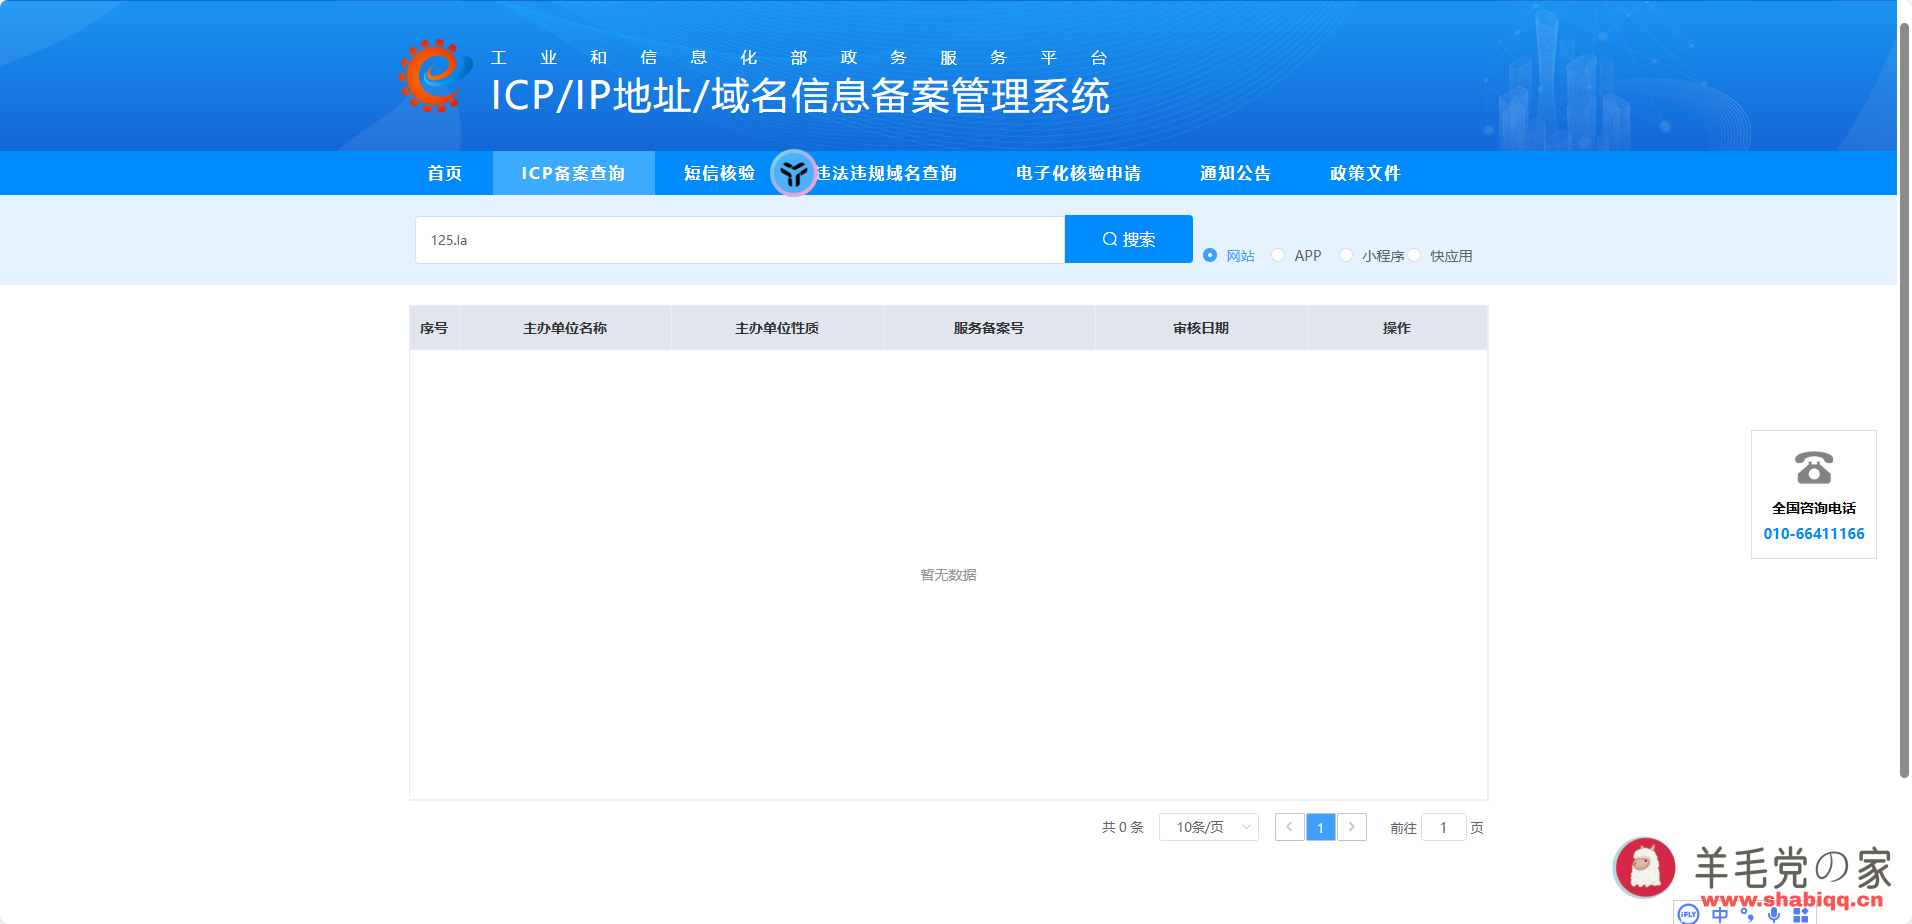
Task: Toggle Chinese/English input via the 中 icon
Action: pos(1719,914)
